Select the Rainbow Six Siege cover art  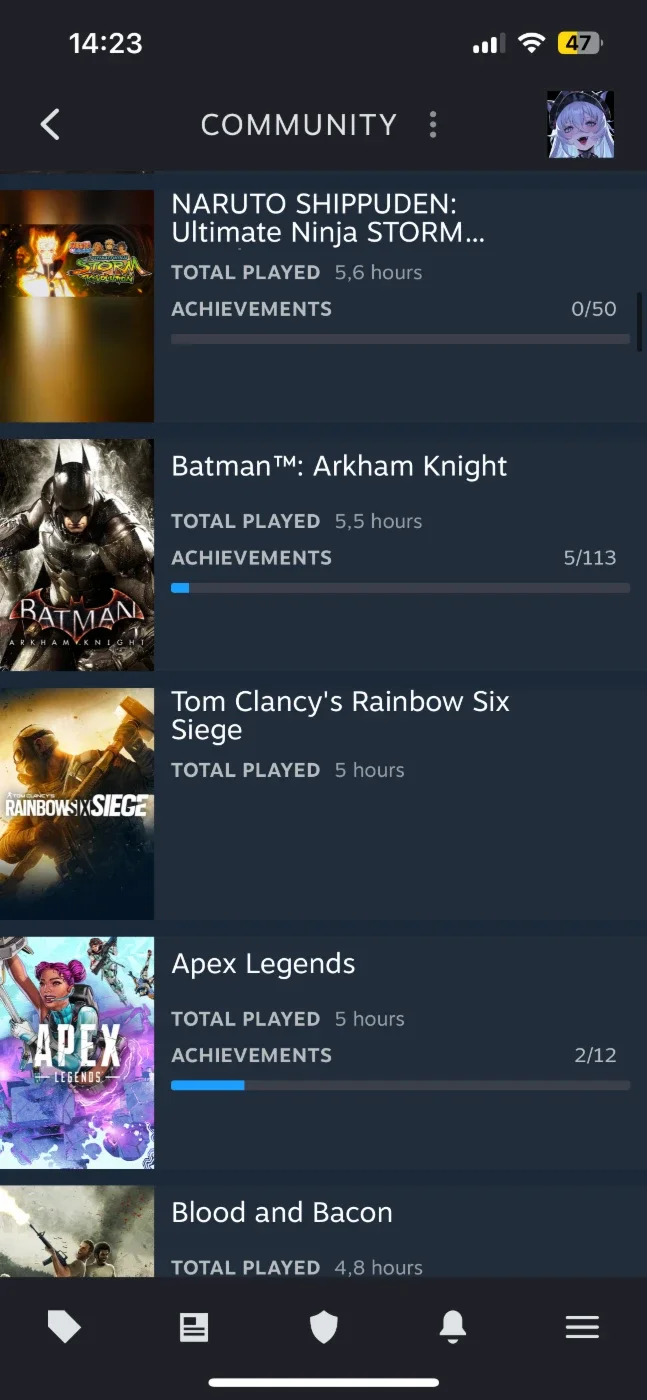coord(77,804)
